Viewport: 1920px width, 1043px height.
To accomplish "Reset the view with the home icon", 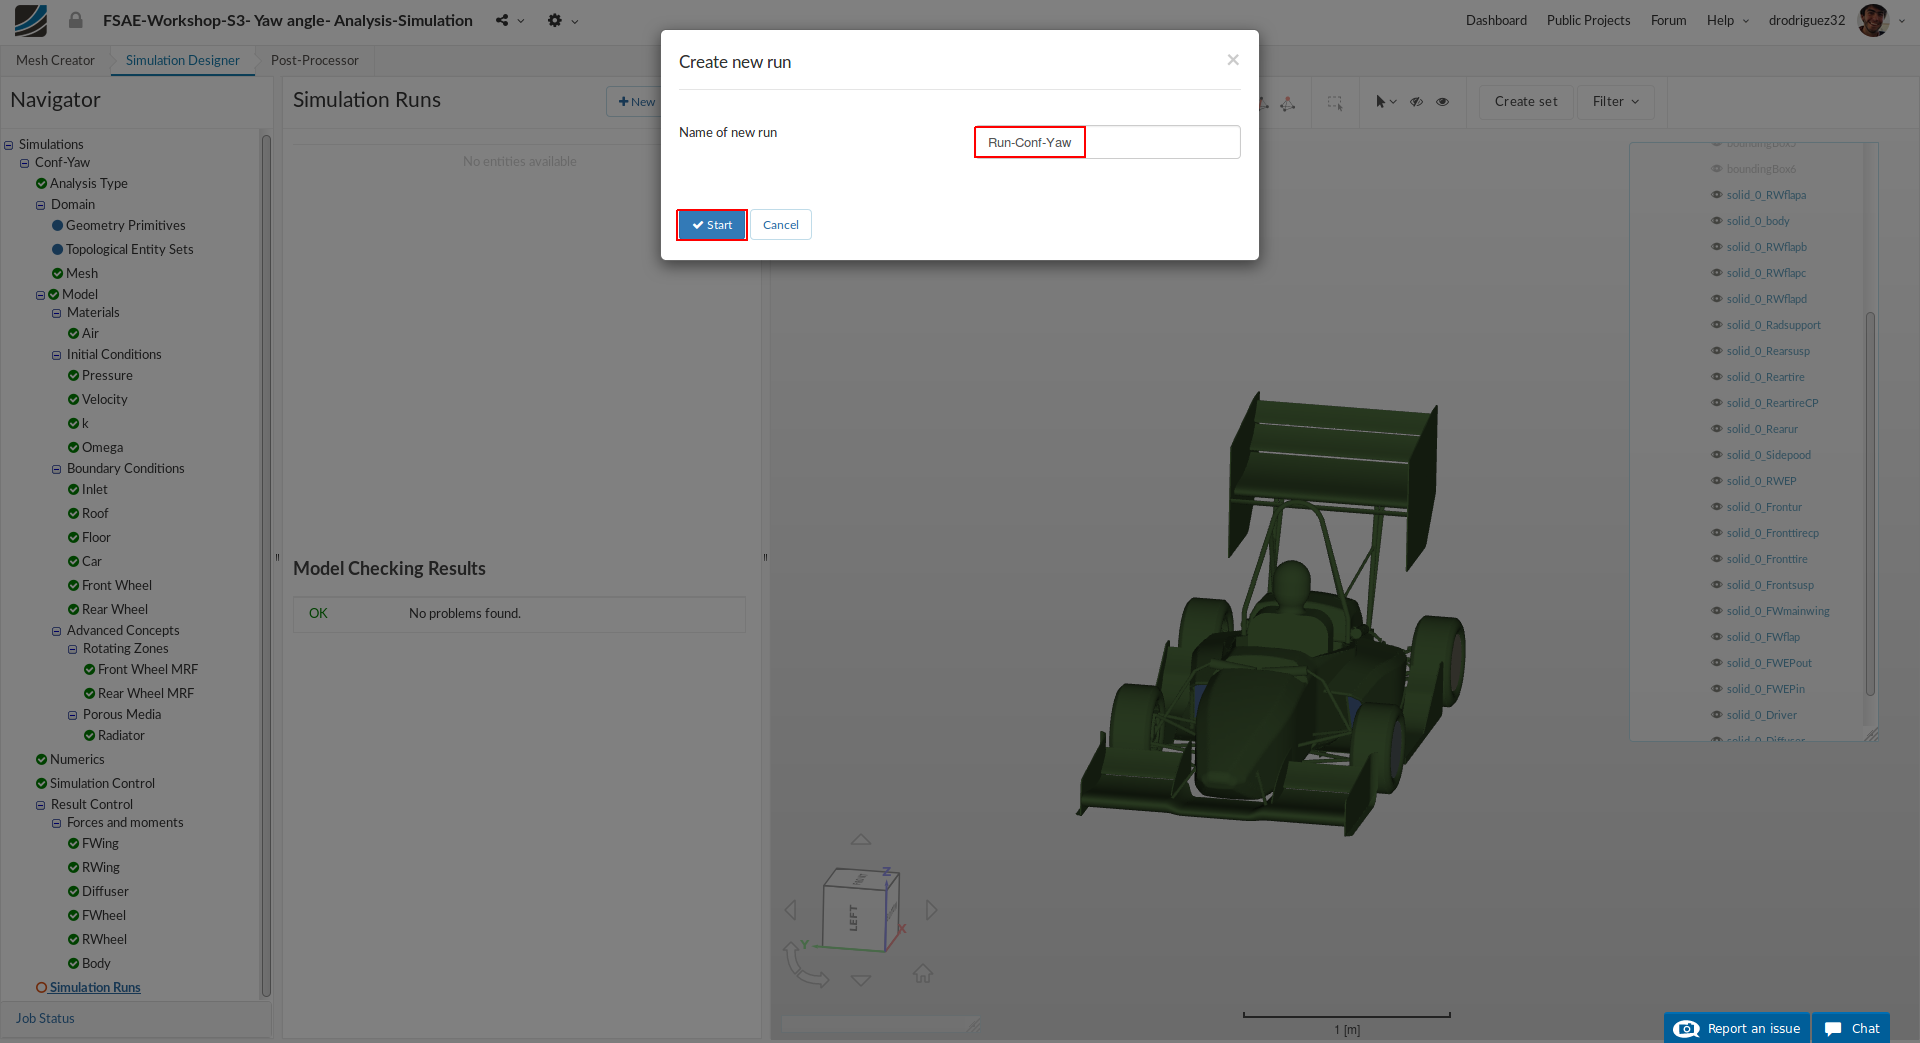I will click(923, 973).
